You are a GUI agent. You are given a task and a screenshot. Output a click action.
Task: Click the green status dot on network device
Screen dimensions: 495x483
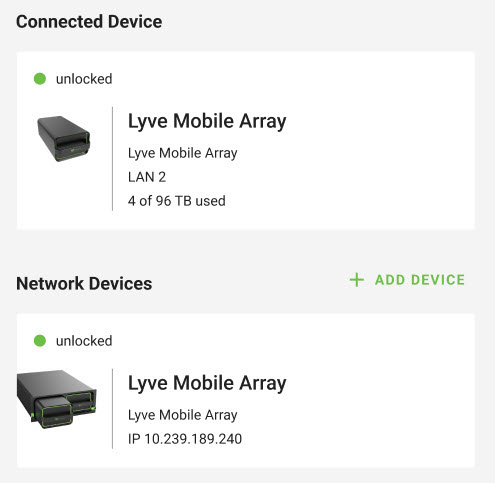[x=40, y=341]
